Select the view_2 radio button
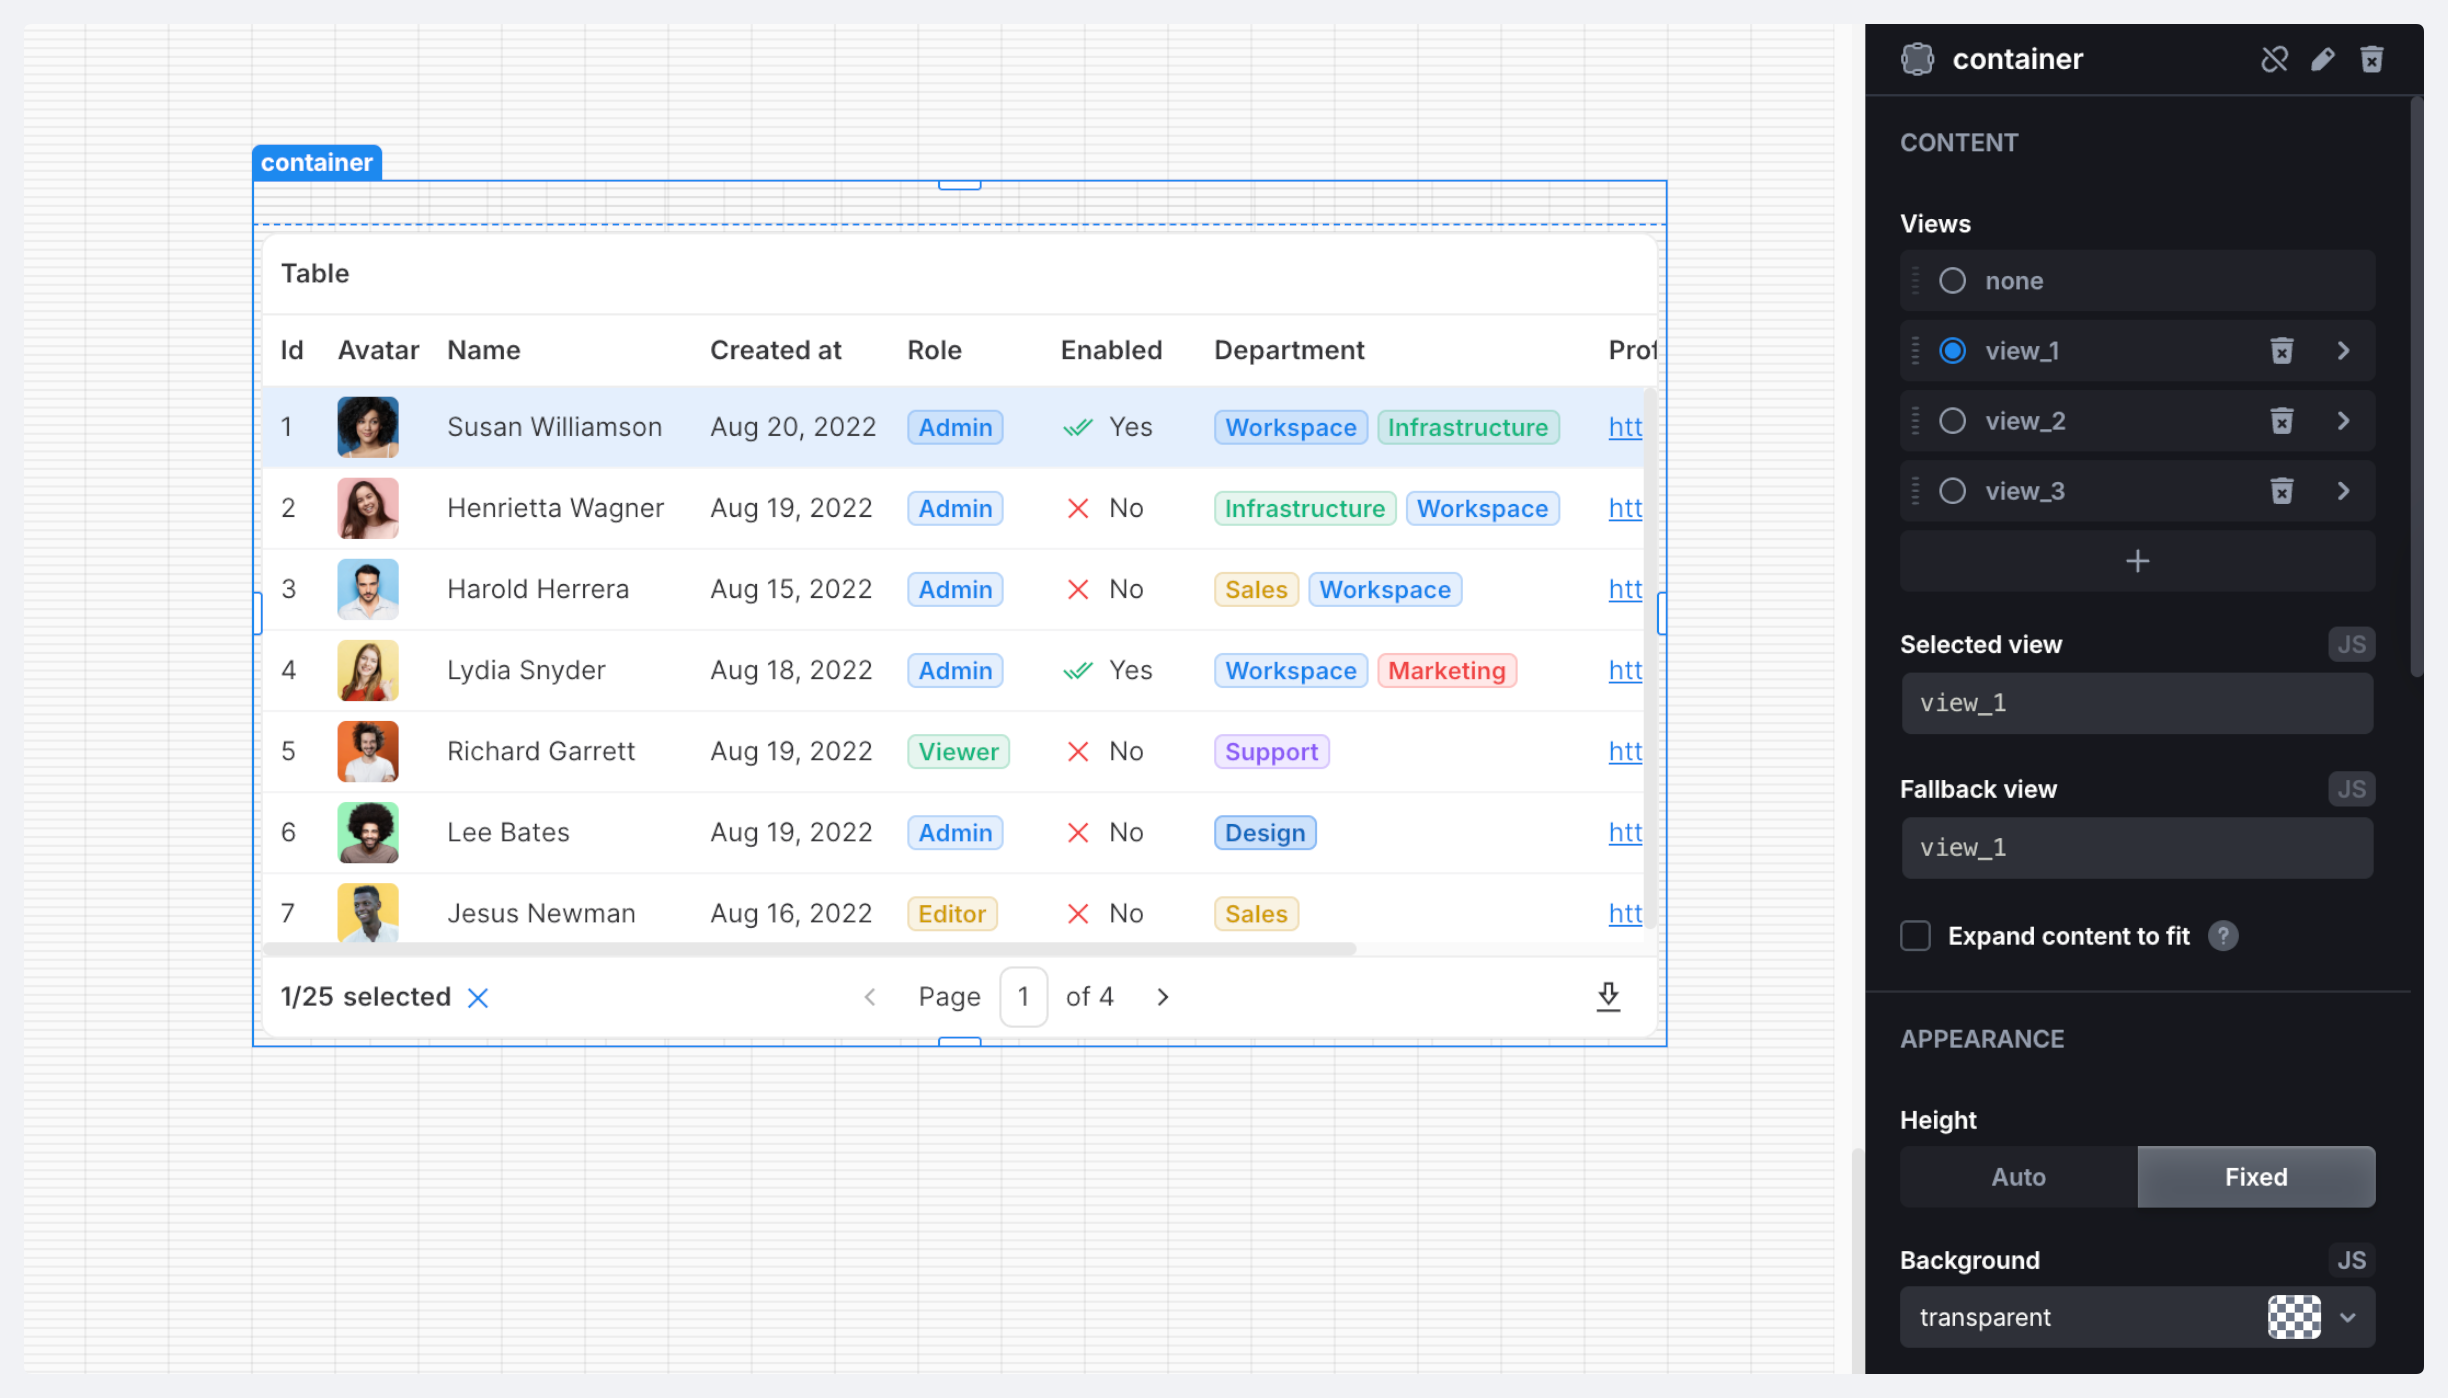2448x1398 pixels. [1952, 421]
